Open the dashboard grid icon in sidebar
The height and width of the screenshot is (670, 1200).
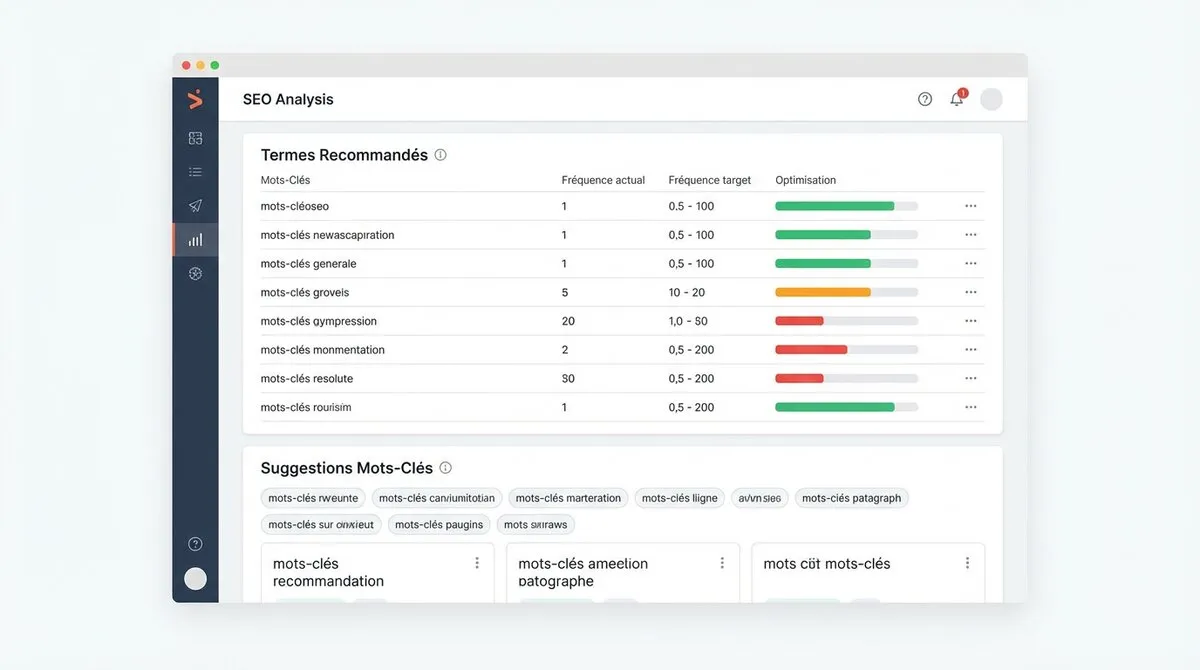pos(195,138)
